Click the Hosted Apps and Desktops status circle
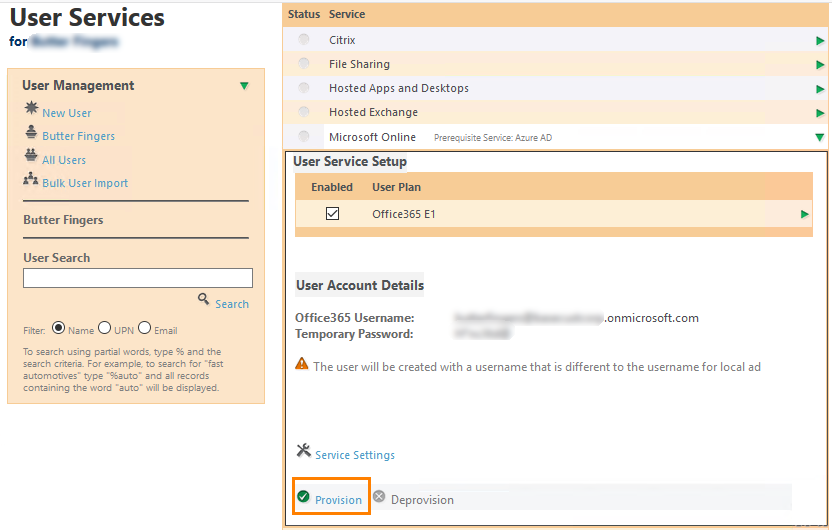Screen dimensions: 832x530 [304, 87]
